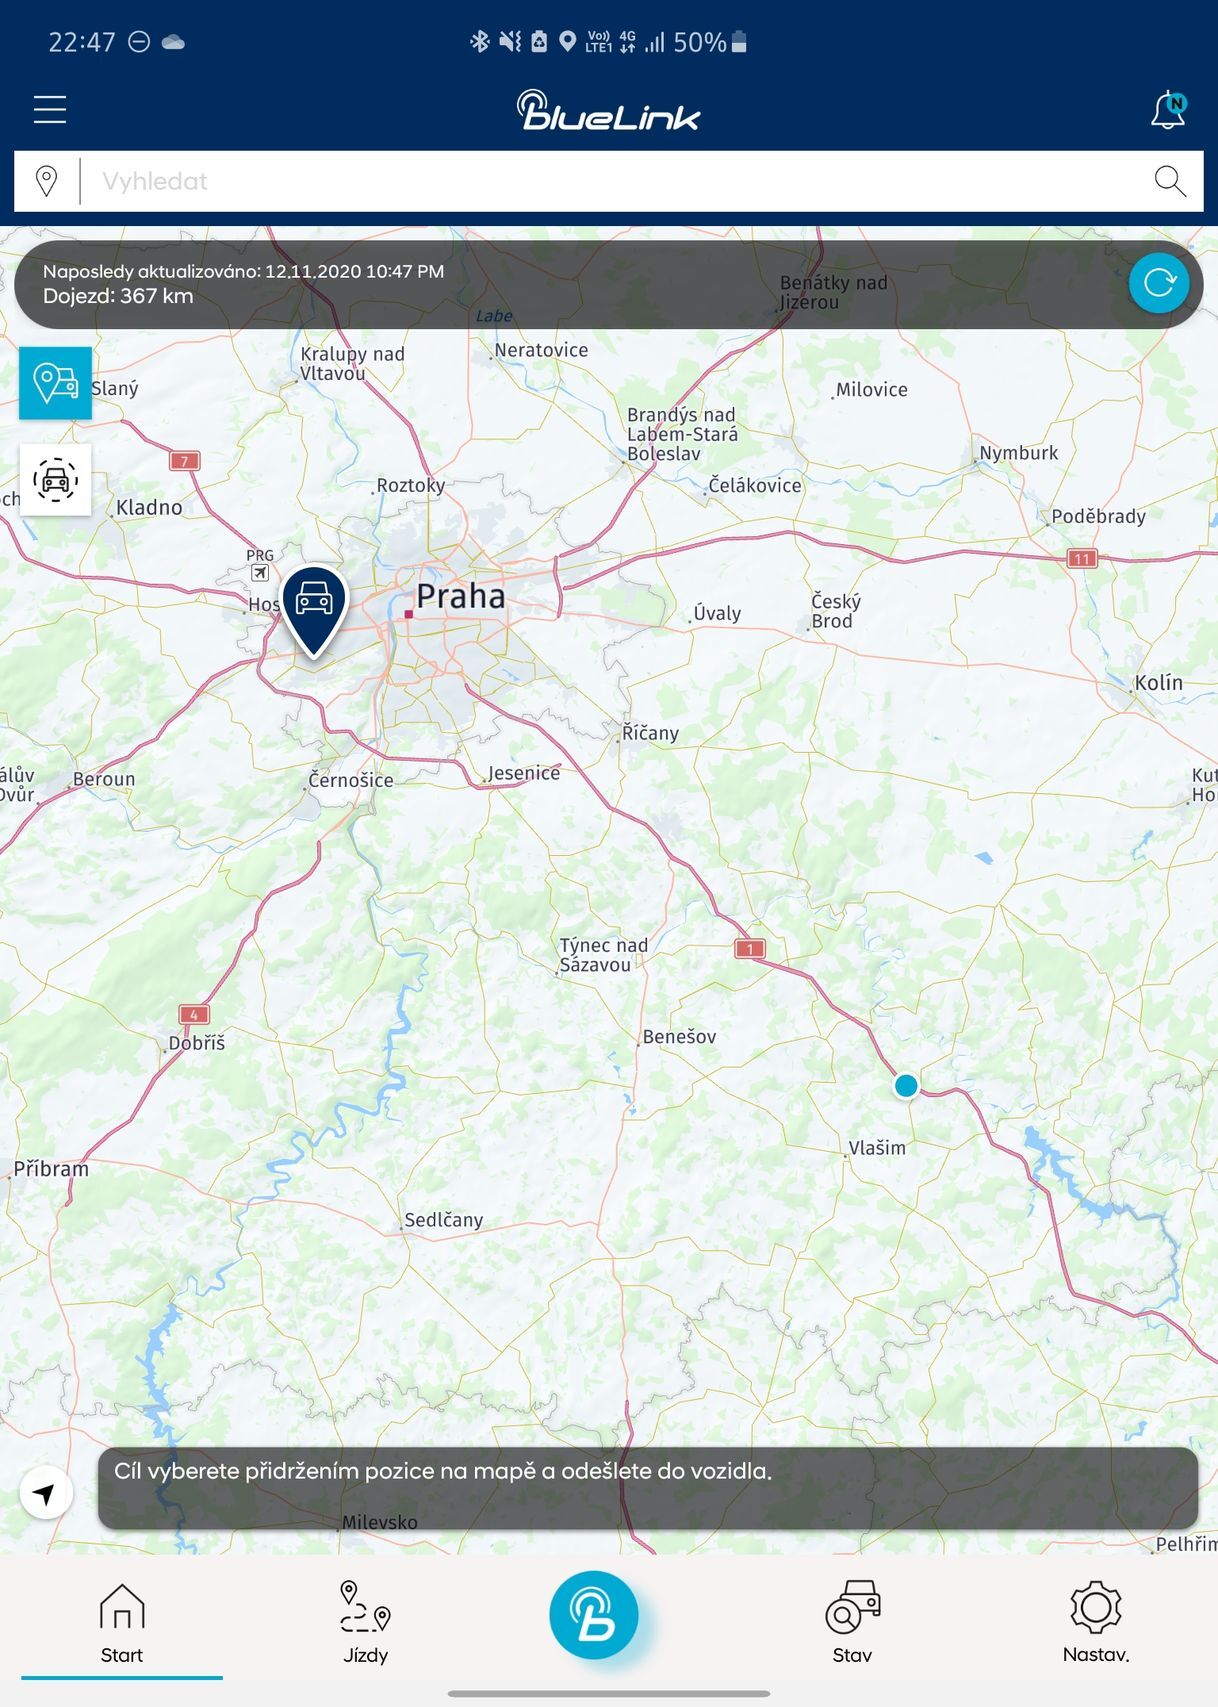The width and height of the screenshot is (1218, 1707).
Task: Tap the Bluelink logo header
Action: tap(608, 111)
